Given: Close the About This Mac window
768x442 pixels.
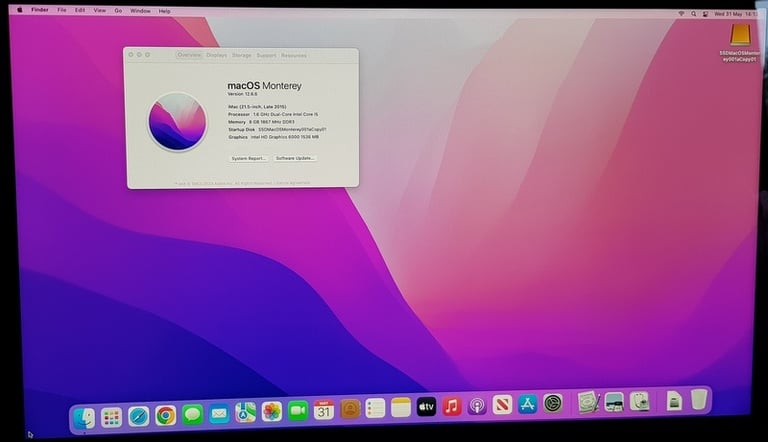Looking at the screenshot, I should pos(131,54).
